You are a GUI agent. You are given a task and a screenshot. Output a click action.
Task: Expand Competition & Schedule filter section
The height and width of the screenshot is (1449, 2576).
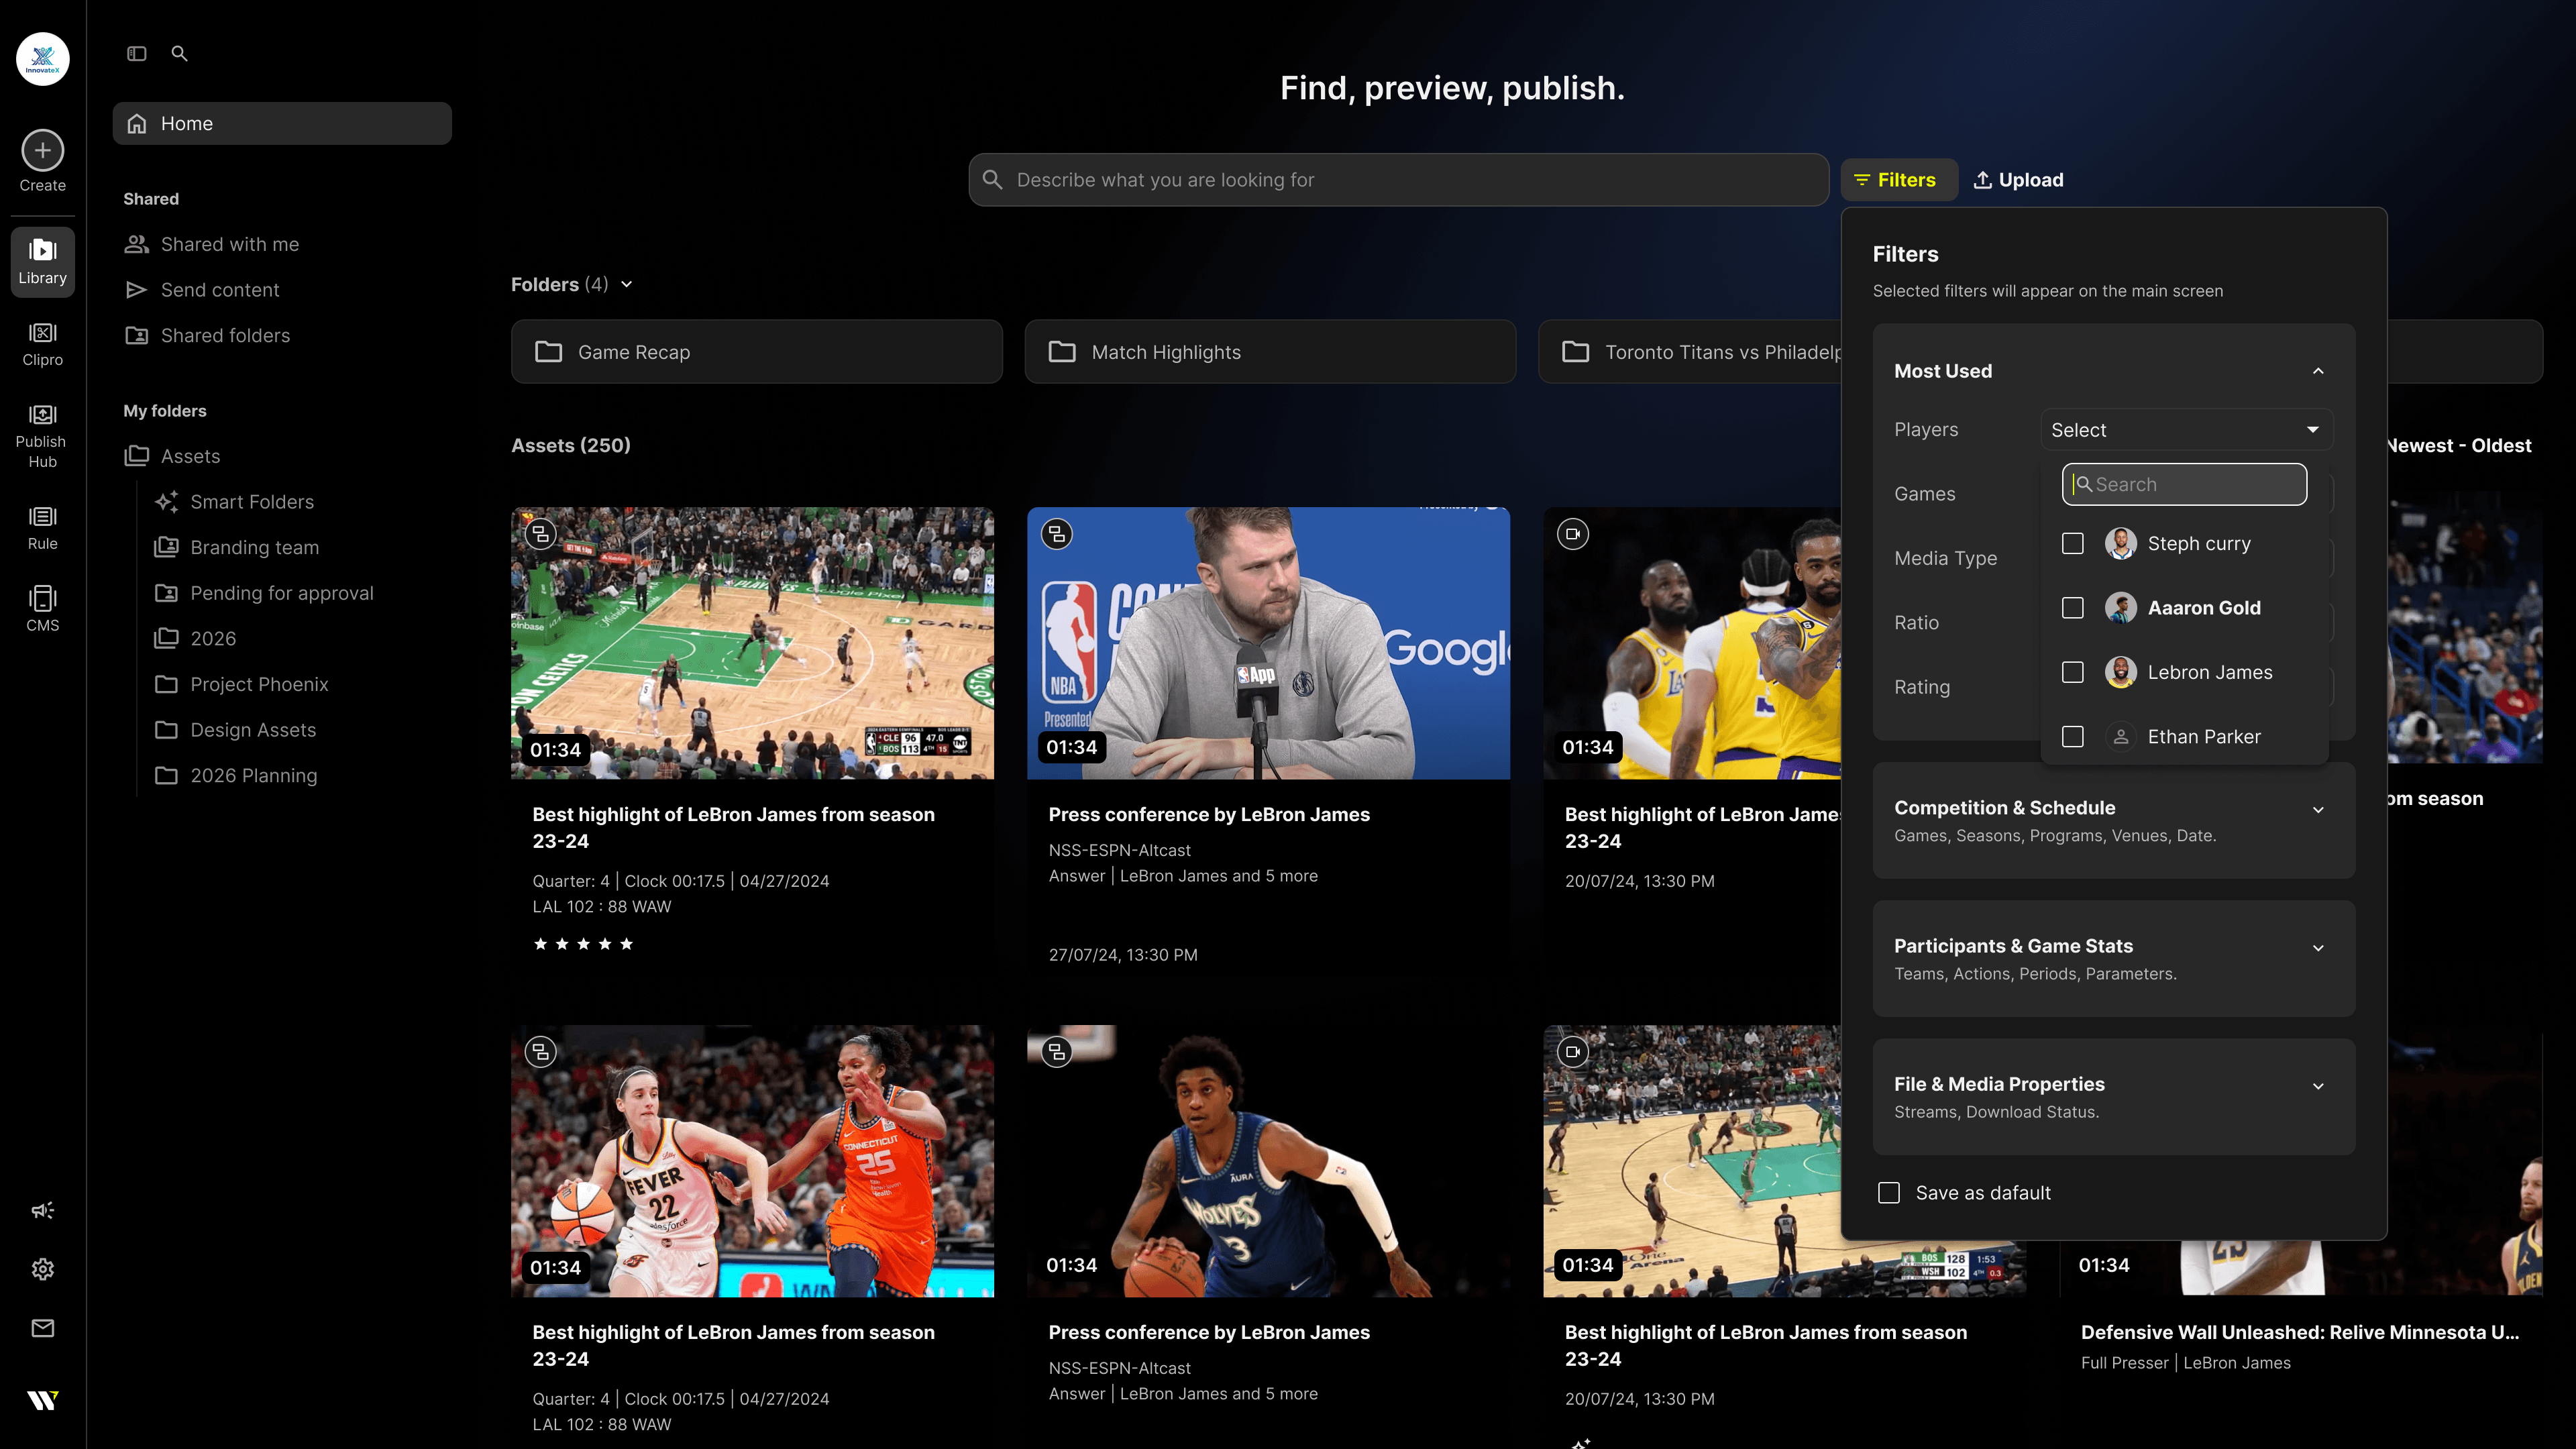pos(2113,820)
